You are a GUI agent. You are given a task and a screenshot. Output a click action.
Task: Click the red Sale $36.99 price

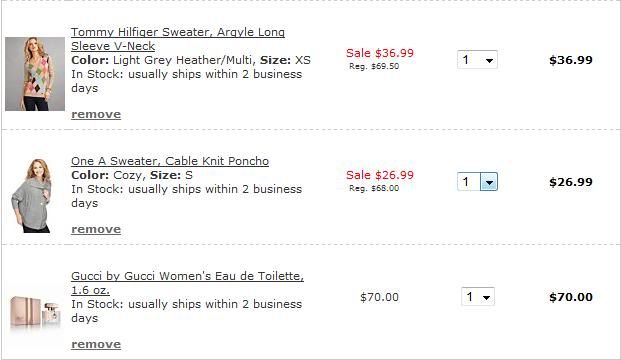pos(380,53)
